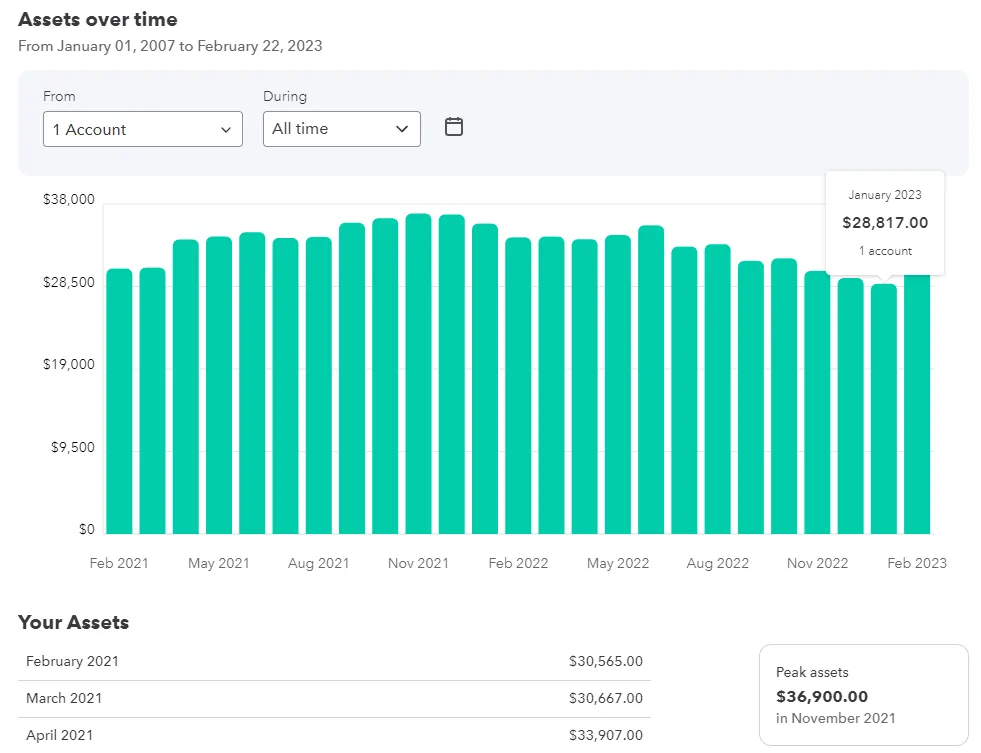
Task: Click the April 2021 asset row
Action: pos(334,735)
